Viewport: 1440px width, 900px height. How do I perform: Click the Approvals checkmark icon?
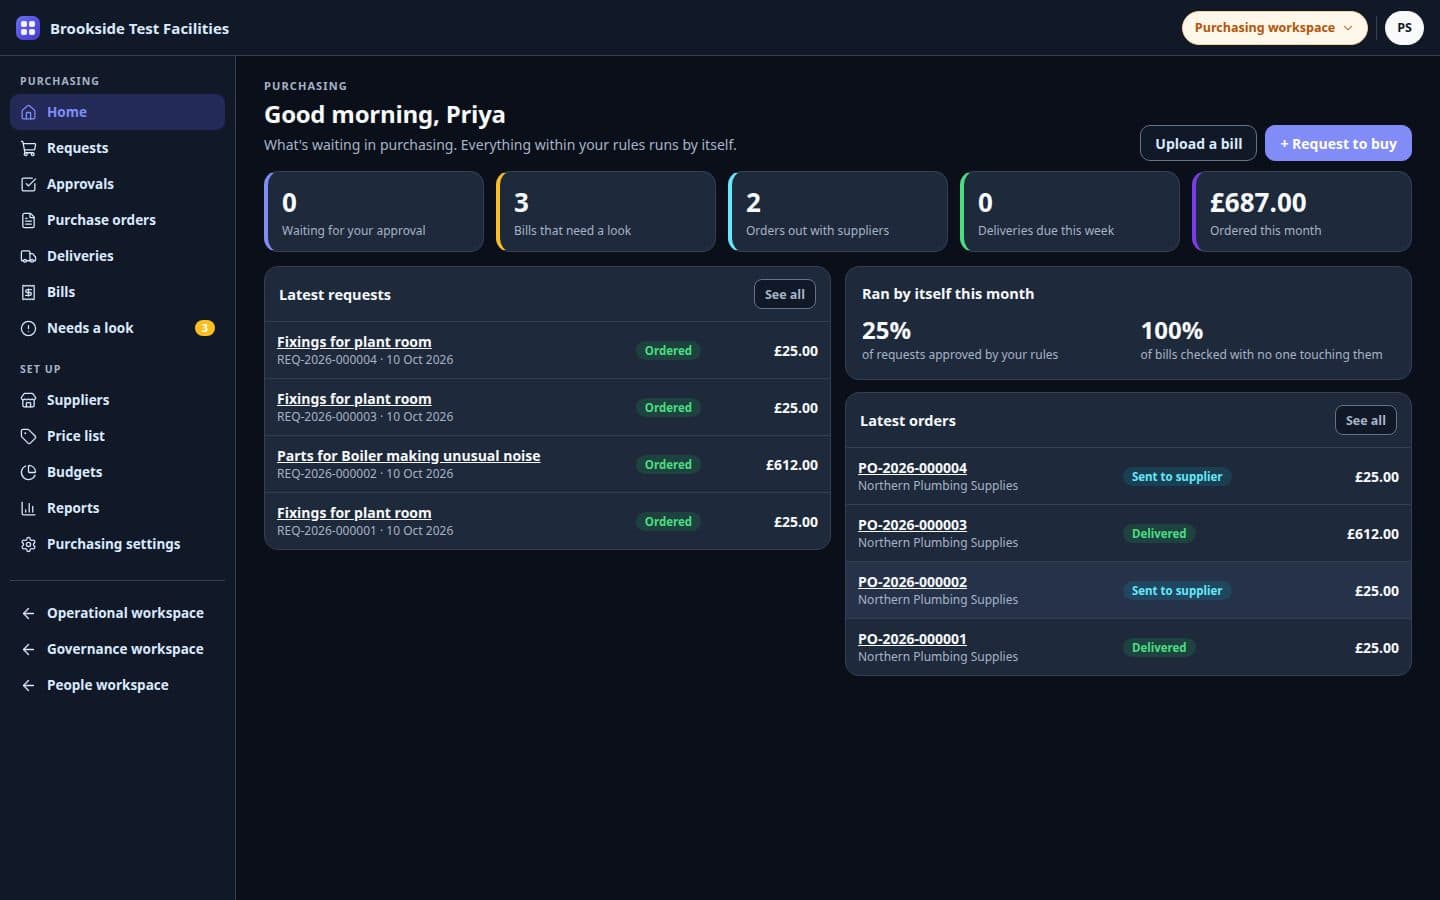click(x=29, y=184)
